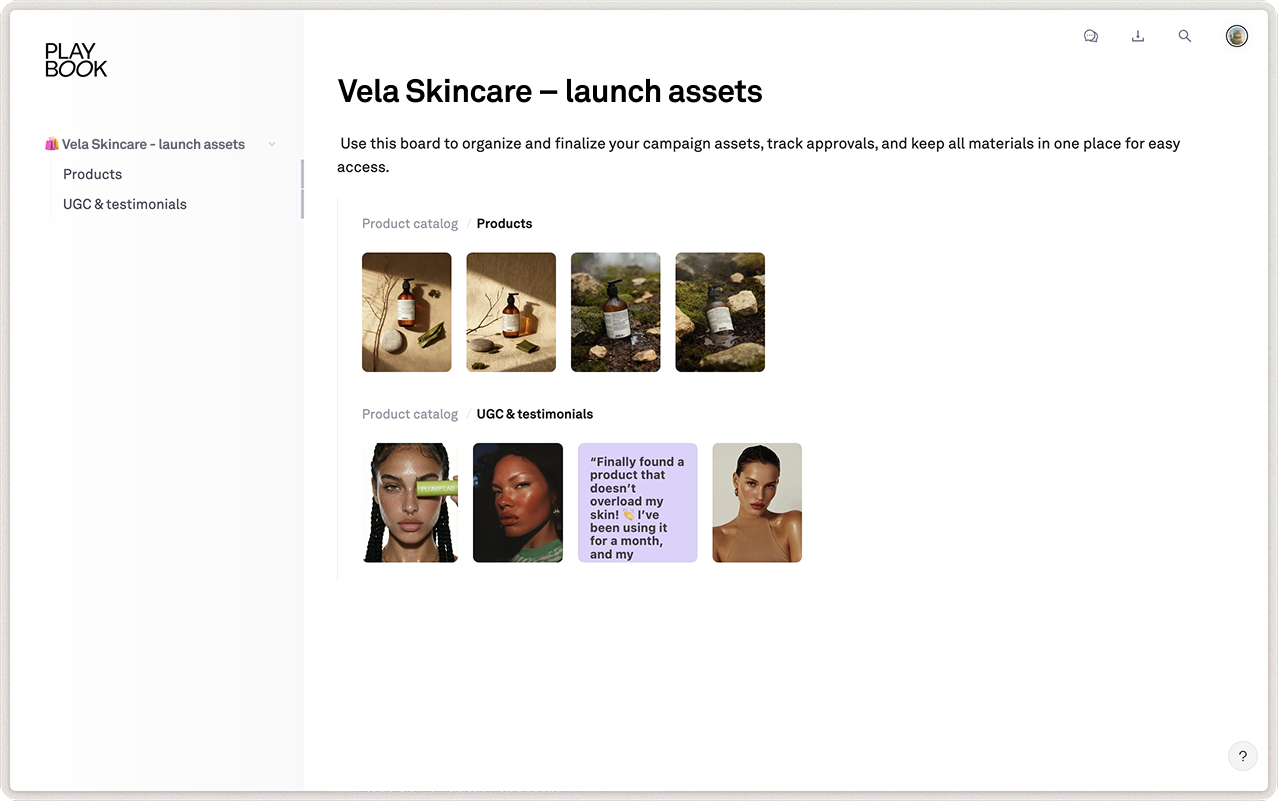Select the board title Vela Skincare heading

[549, 90]
